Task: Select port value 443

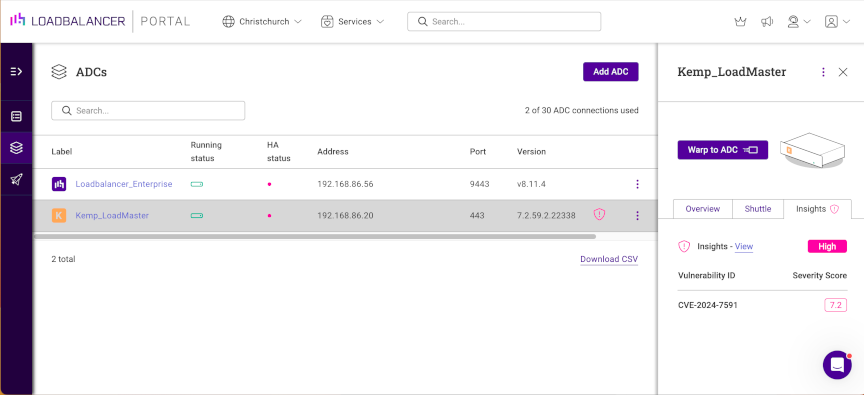Action: pyautogui.click(x=477, y=215)
